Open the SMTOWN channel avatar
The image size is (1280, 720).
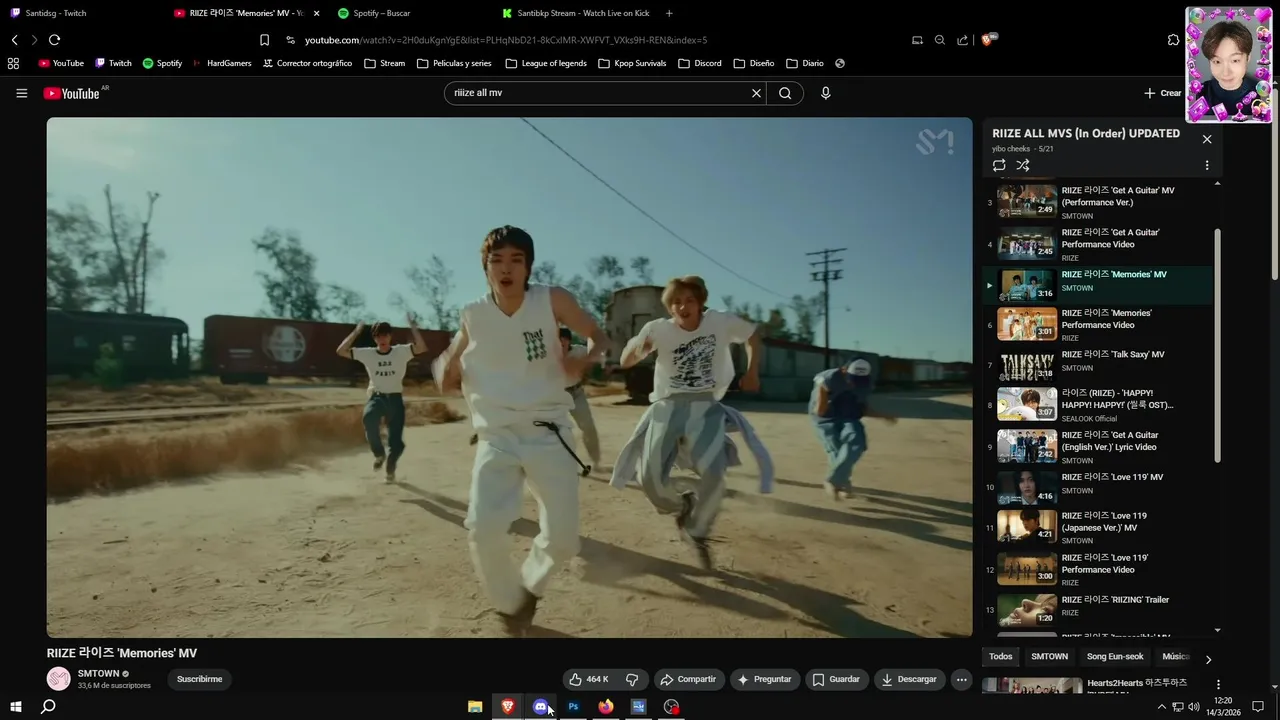(59, 679)
